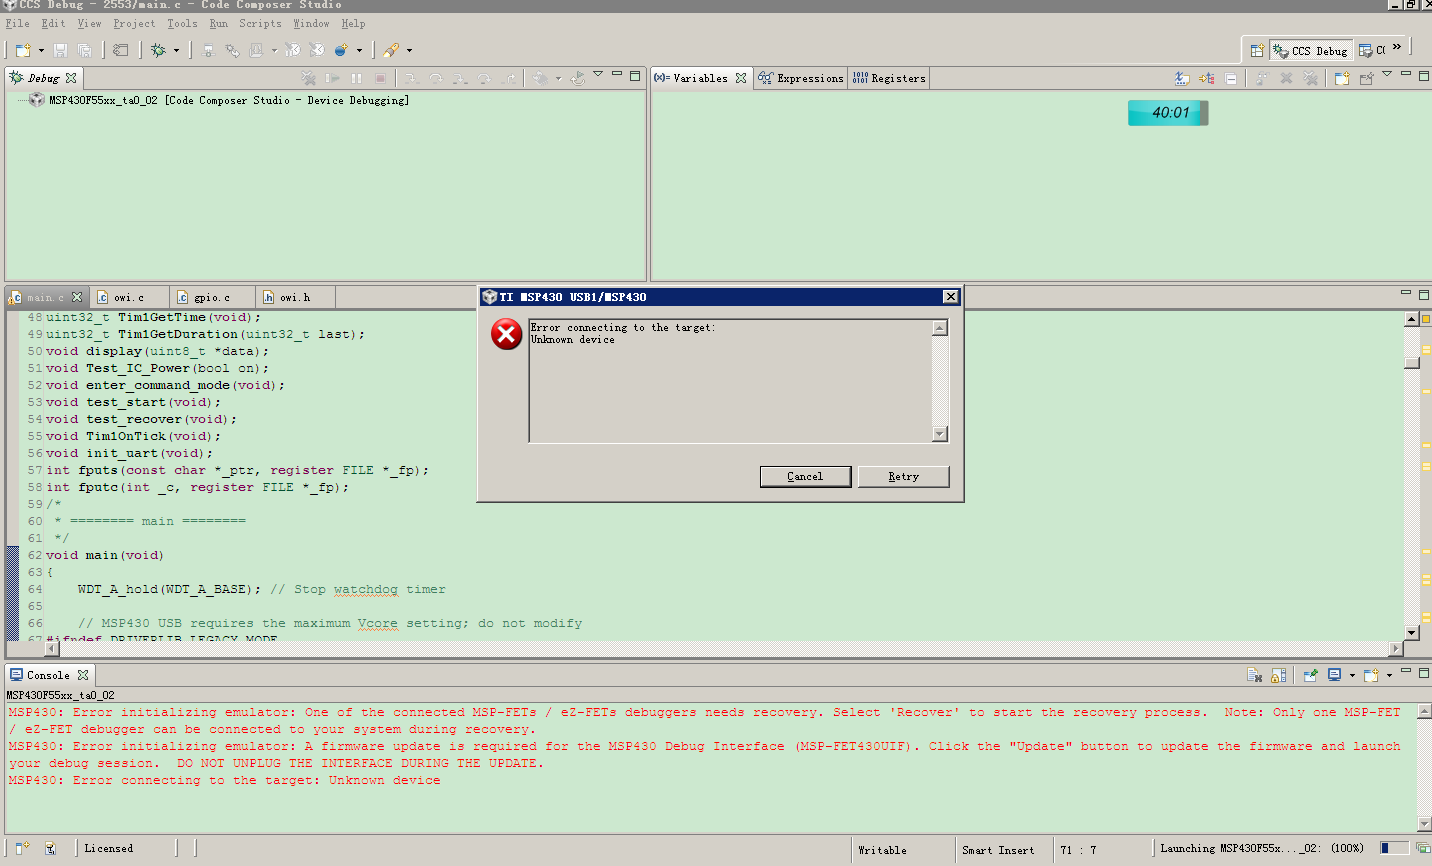Click the red Terminate icon in the Debug view
This screenshot has height=866, width=1432.
(x=380, y=78)
